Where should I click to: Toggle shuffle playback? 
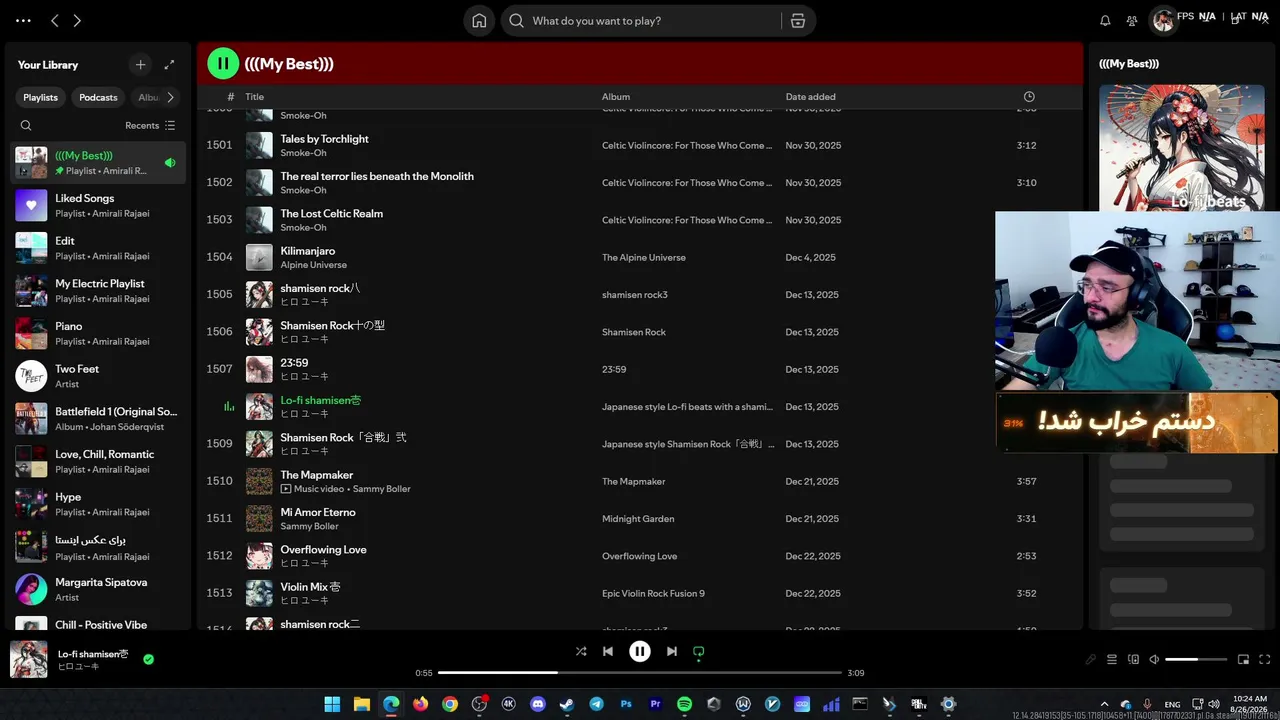[581, 651]
